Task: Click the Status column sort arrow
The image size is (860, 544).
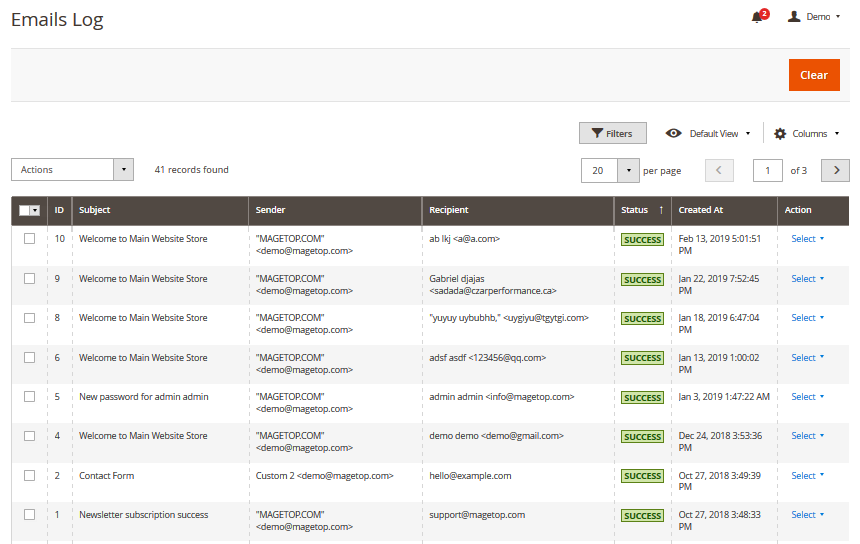Action: tap(660, 210)
